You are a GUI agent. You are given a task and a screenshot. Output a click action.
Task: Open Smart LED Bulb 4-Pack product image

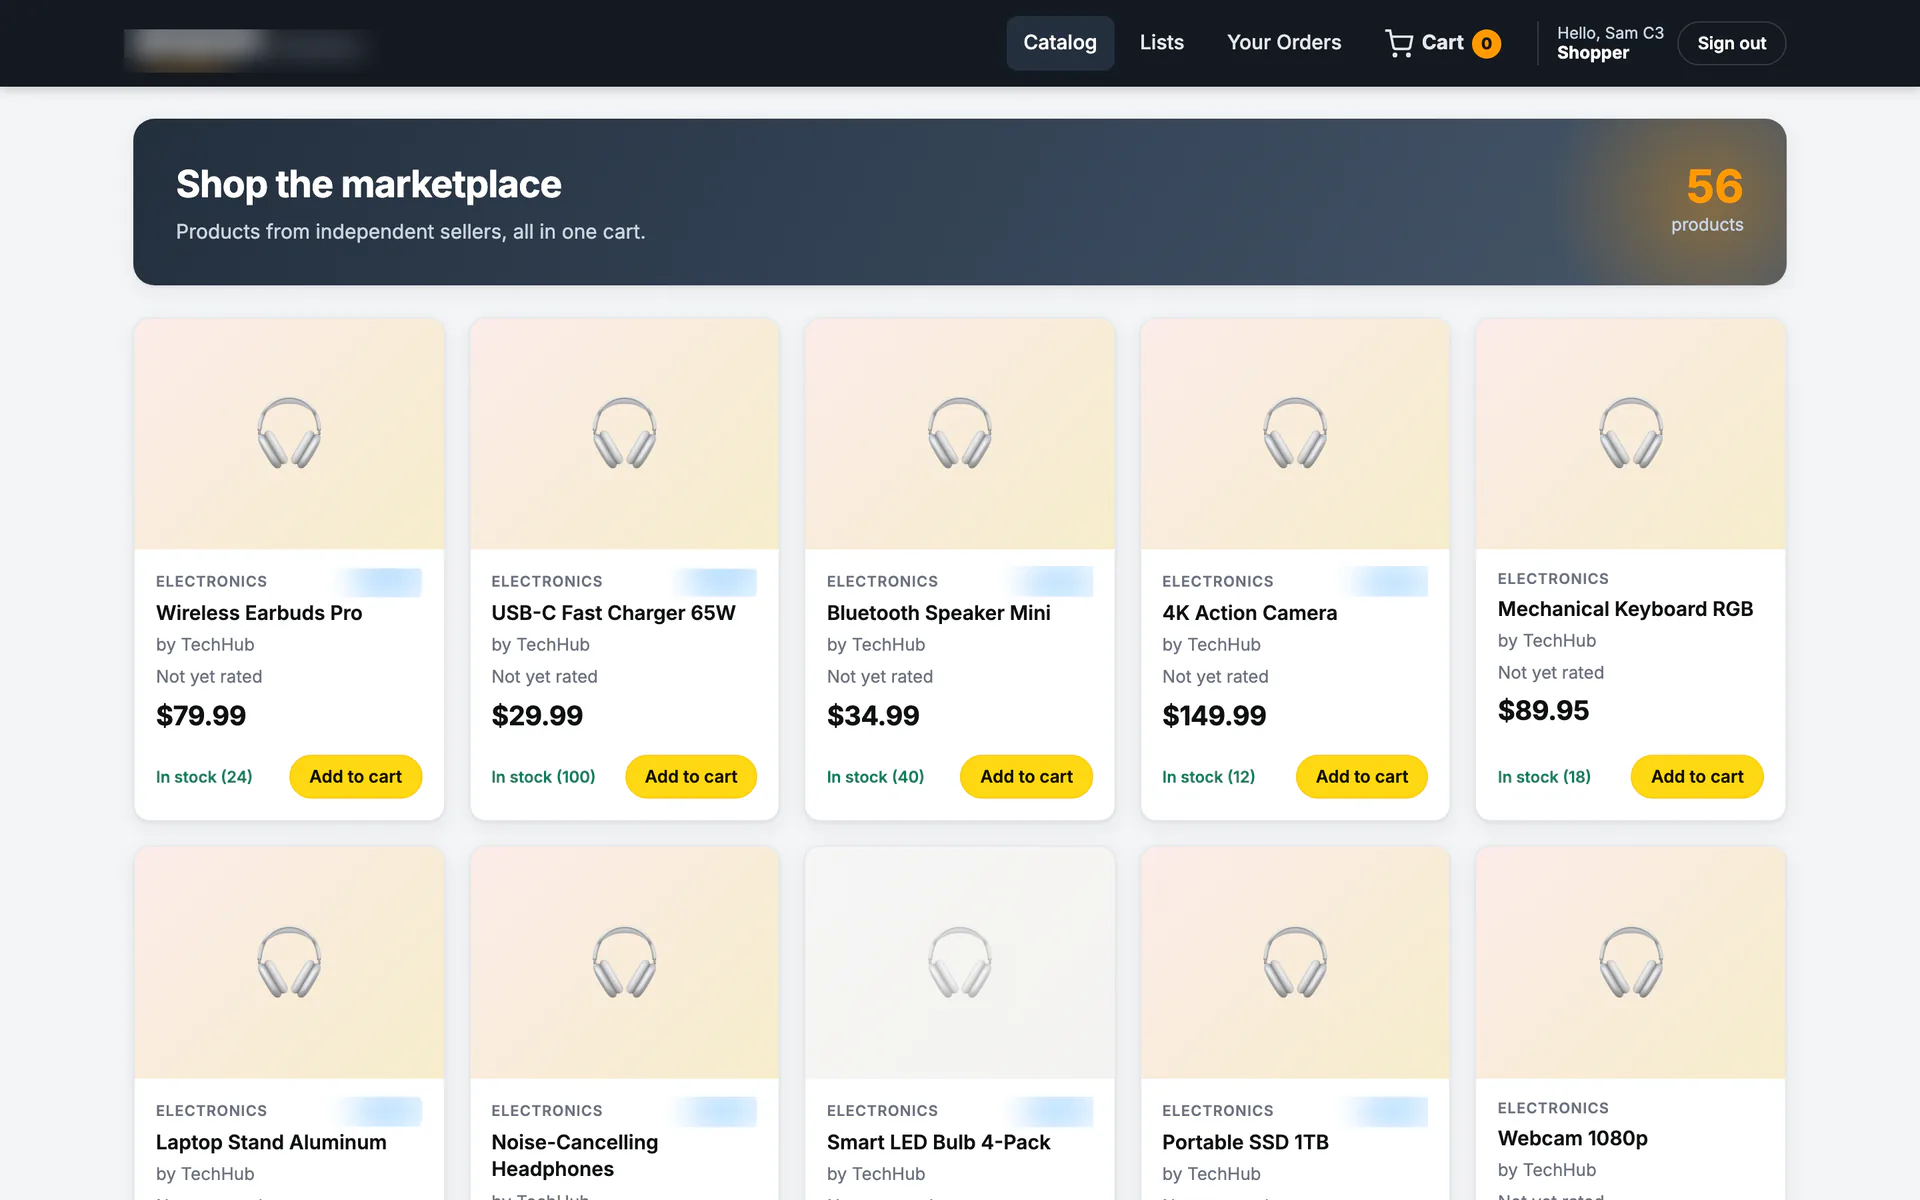coord(960,963)
